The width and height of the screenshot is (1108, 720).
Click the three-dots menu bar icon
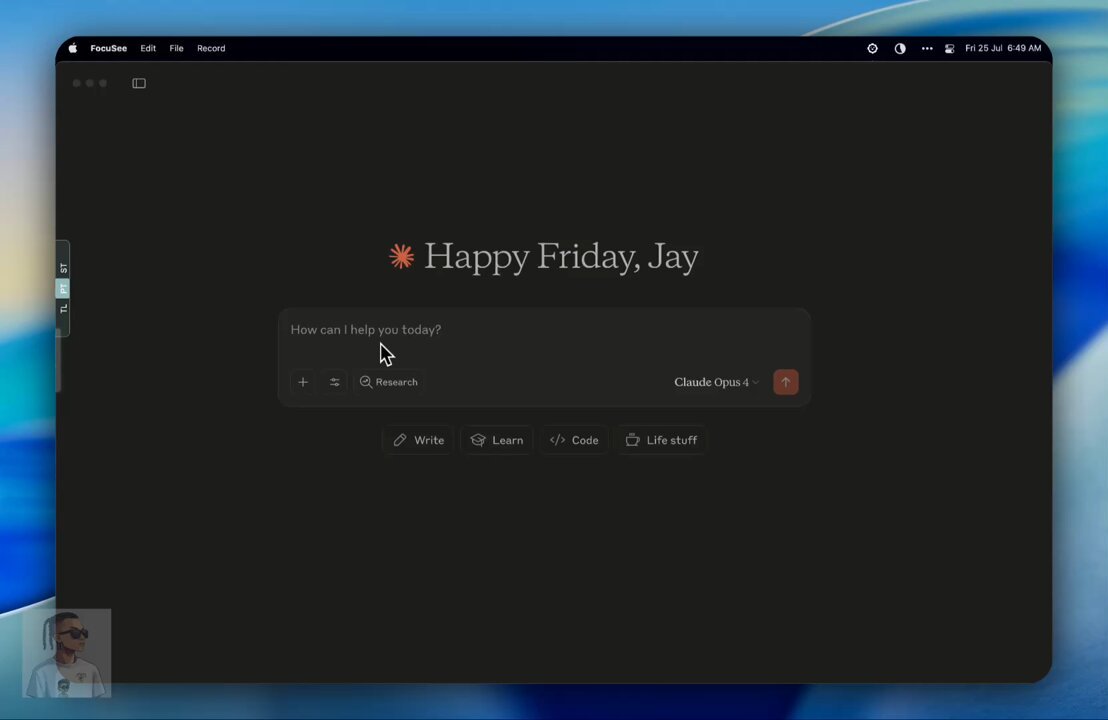[x=927, y=48]
